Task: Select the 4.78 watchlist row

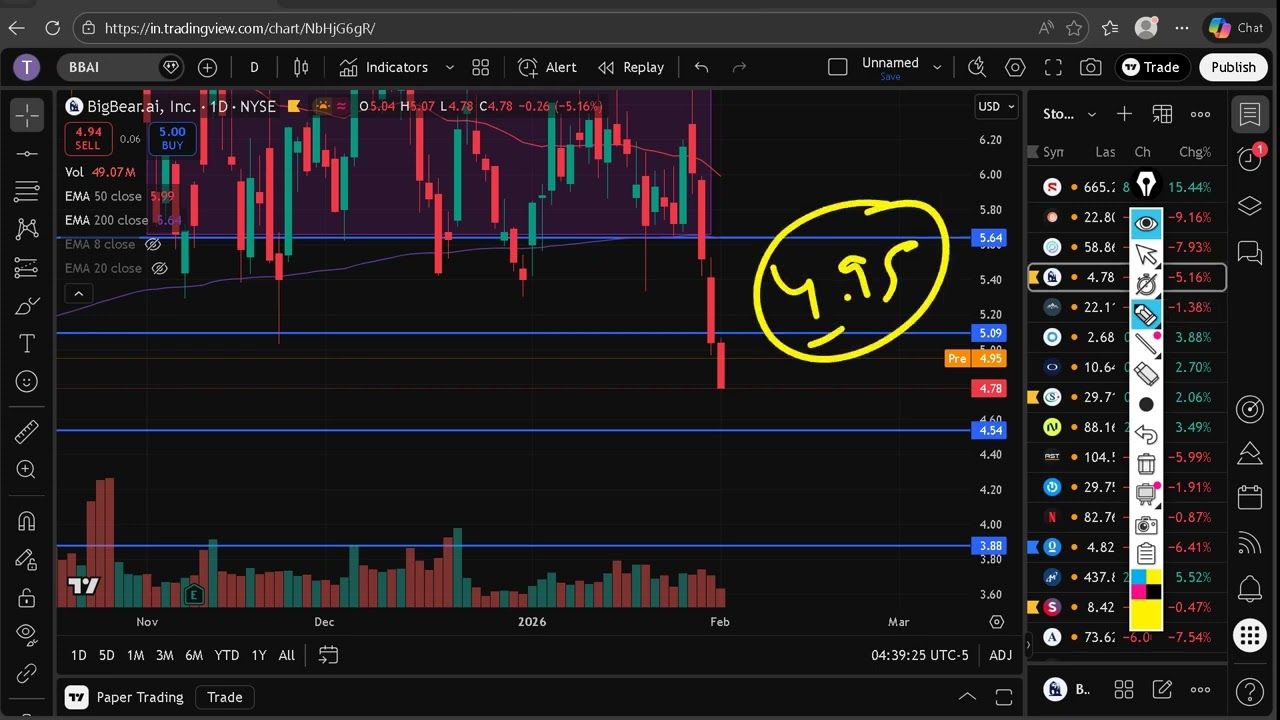Action: (1127, 277)
